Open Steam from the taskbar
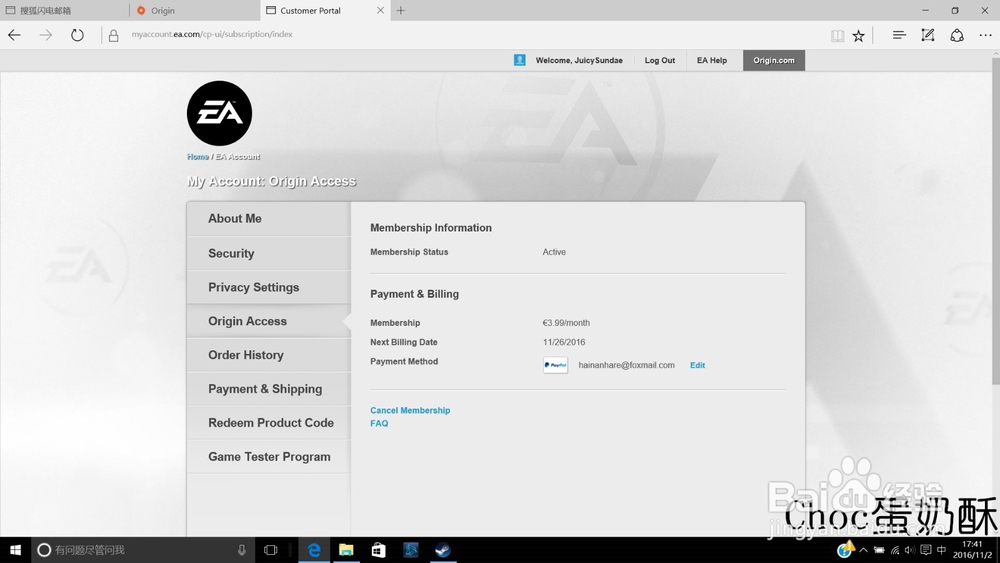The image size is (1000, 563). coord(443,550)
